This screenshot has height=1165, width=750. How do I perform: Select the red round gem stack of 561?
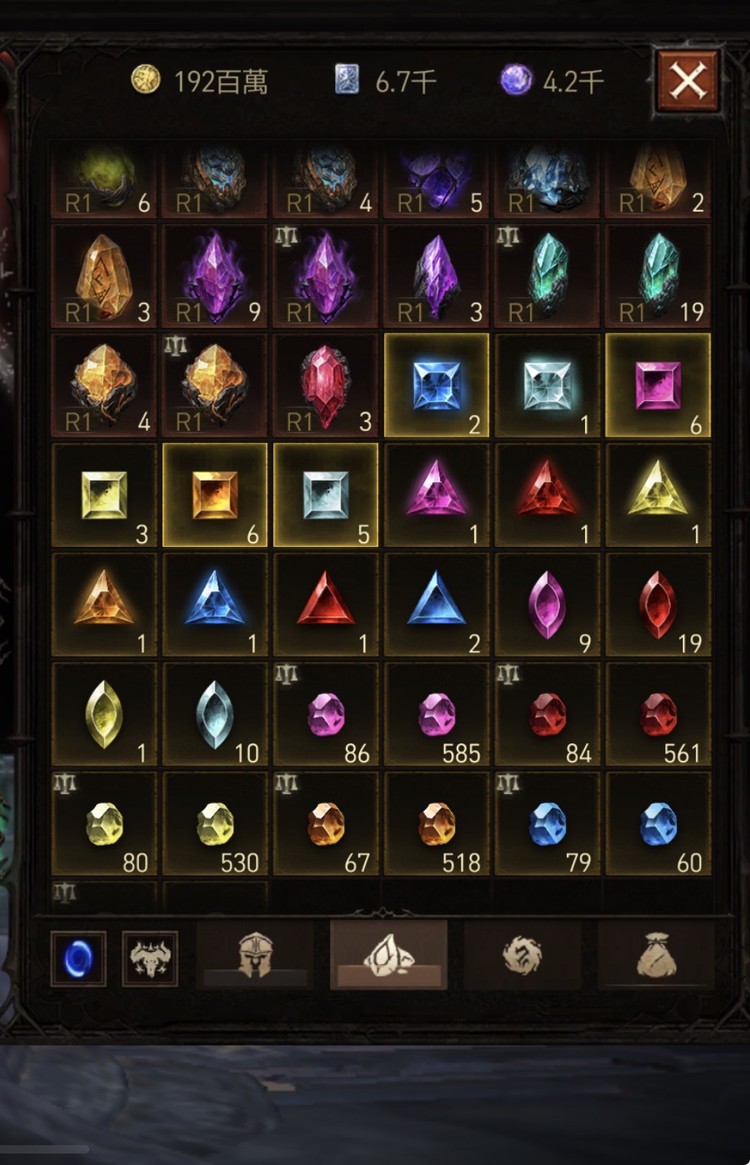(658, 715)
